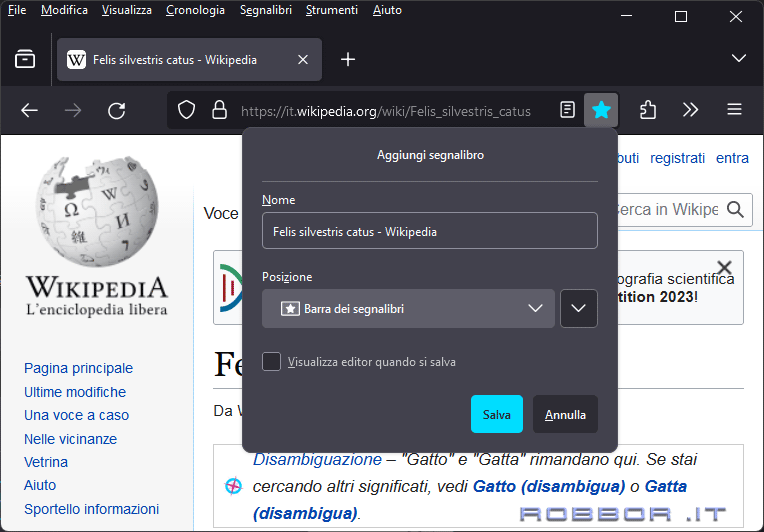This screenshot has height=532, width=764.
Task: Click the Aggiungi segnalibro panel title
Action: pos(430,155)
